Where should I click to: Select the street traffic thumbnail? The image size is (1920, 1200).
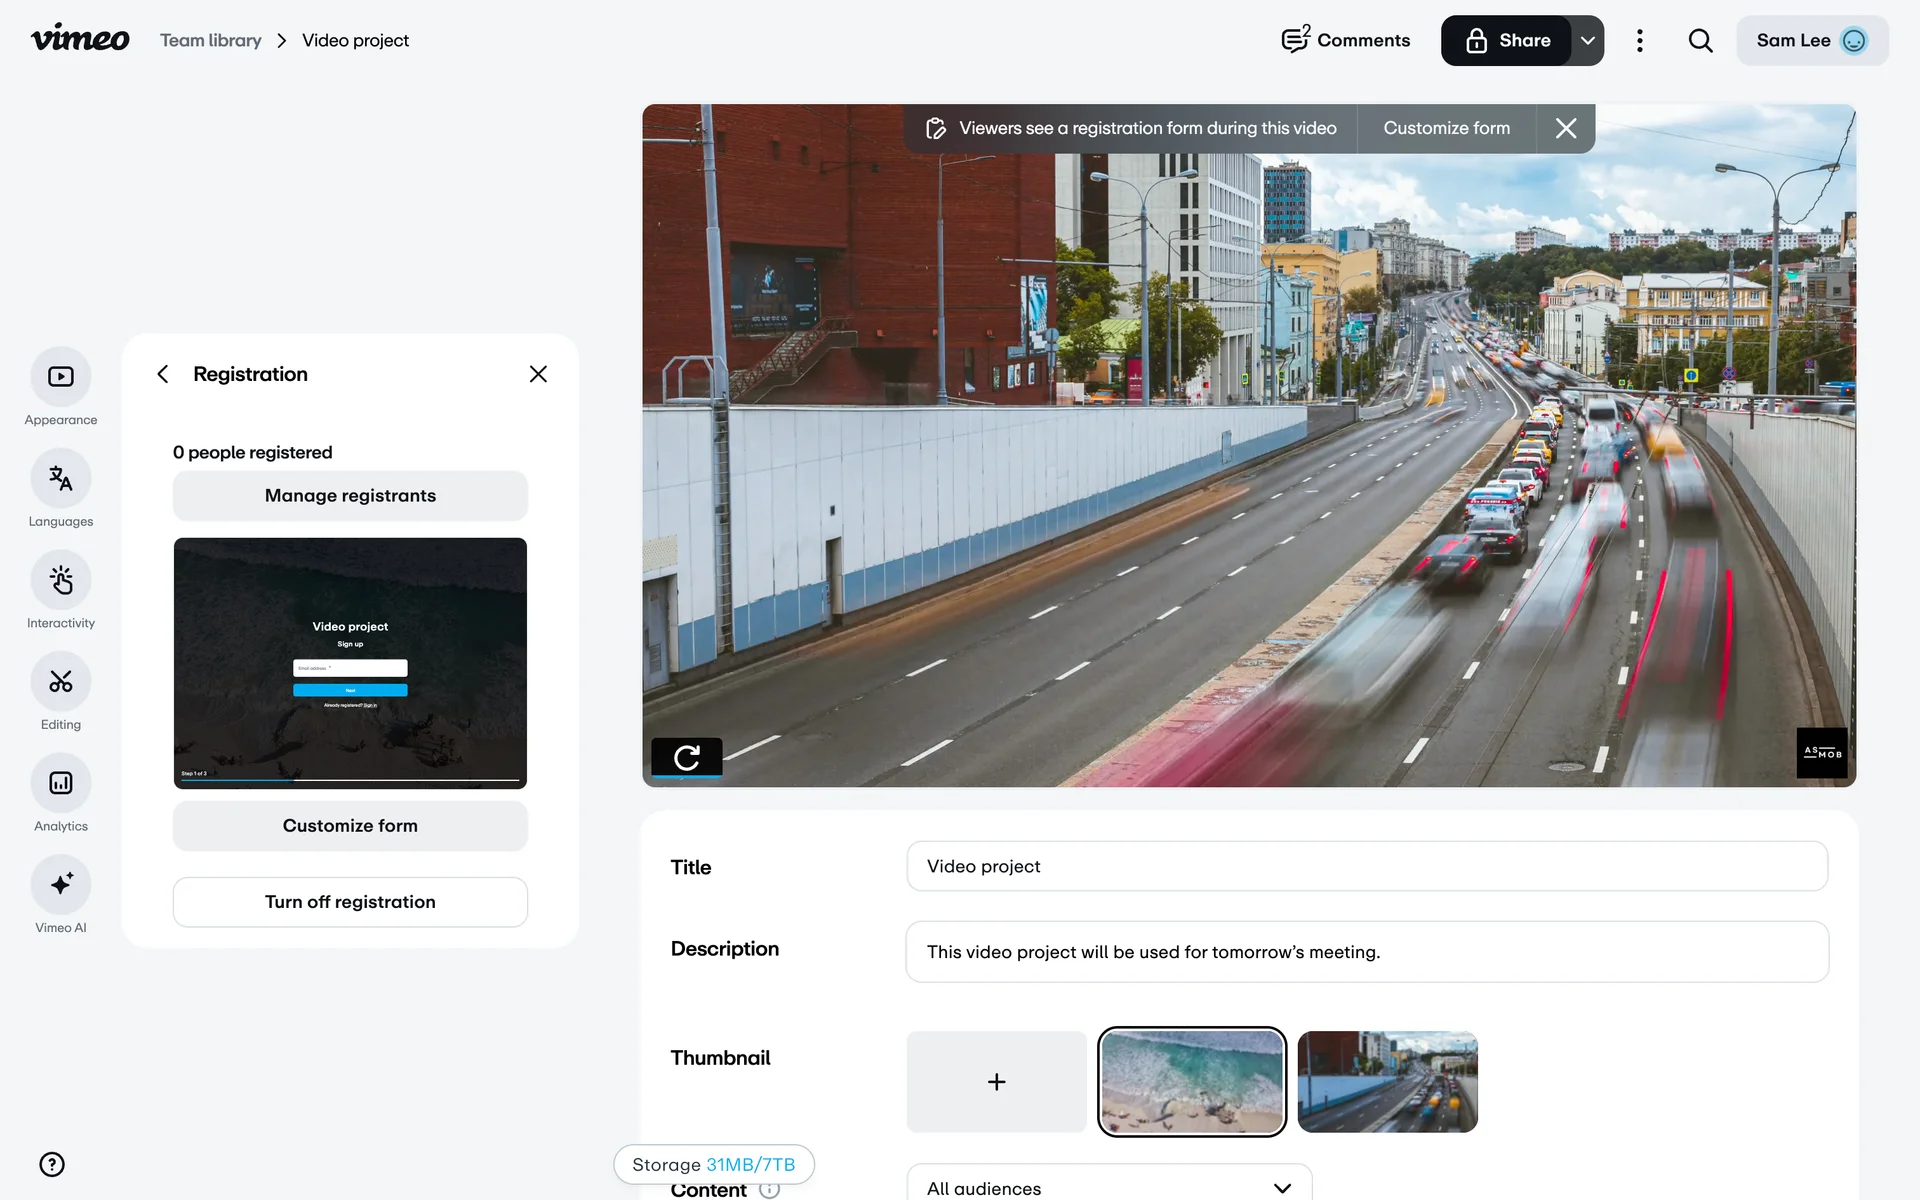[x=1387, y=1082]
